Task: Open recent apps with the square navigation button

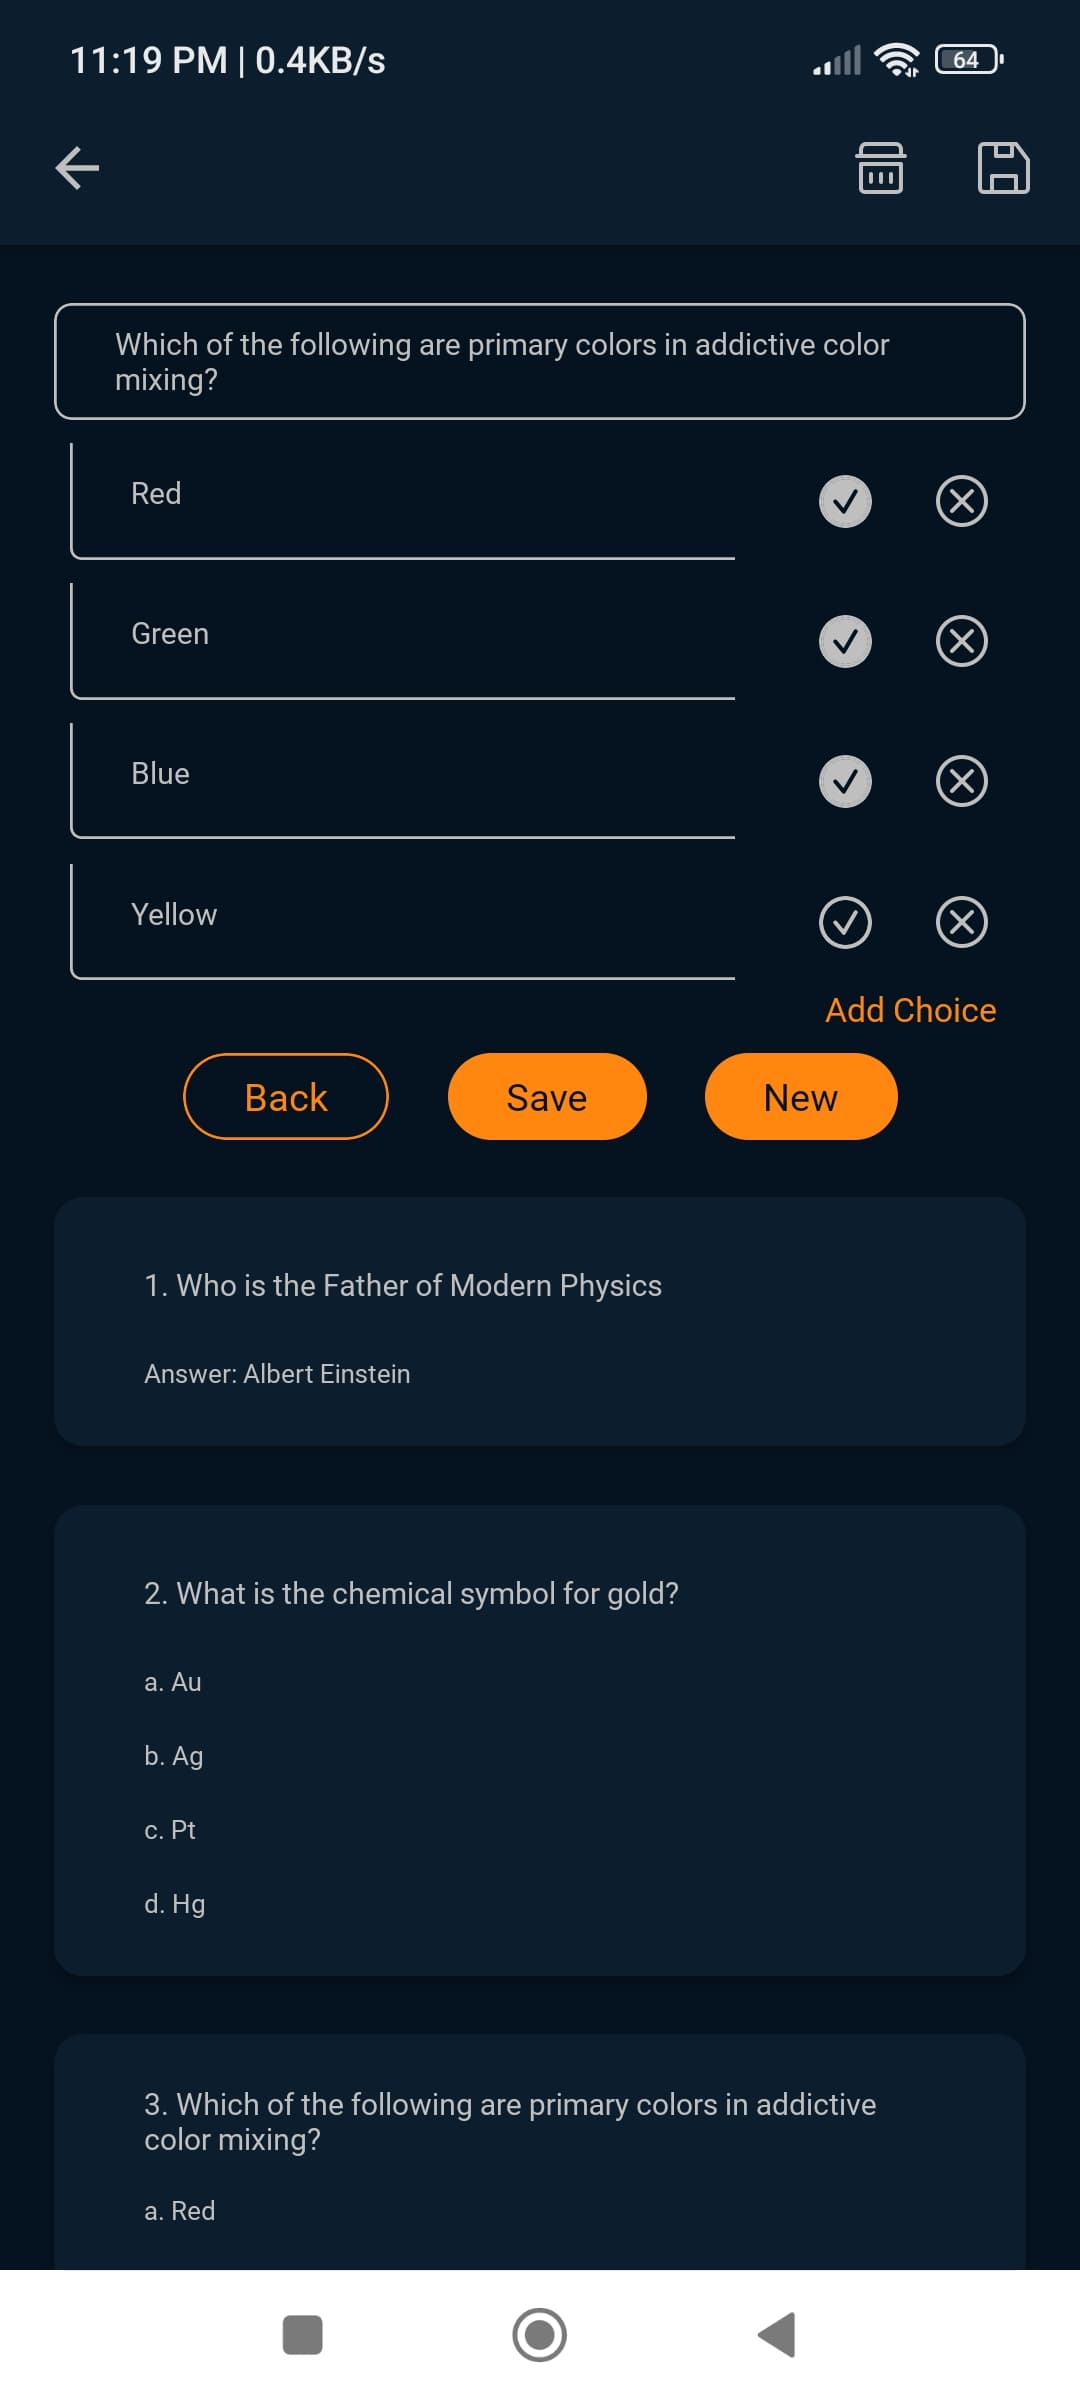Action: pyautogui.click(x=303, y=2336)
